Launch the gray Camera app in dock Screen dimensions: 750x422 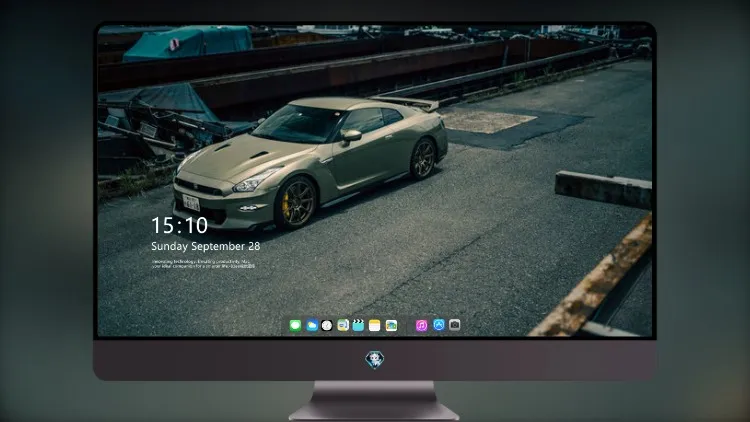455,325
